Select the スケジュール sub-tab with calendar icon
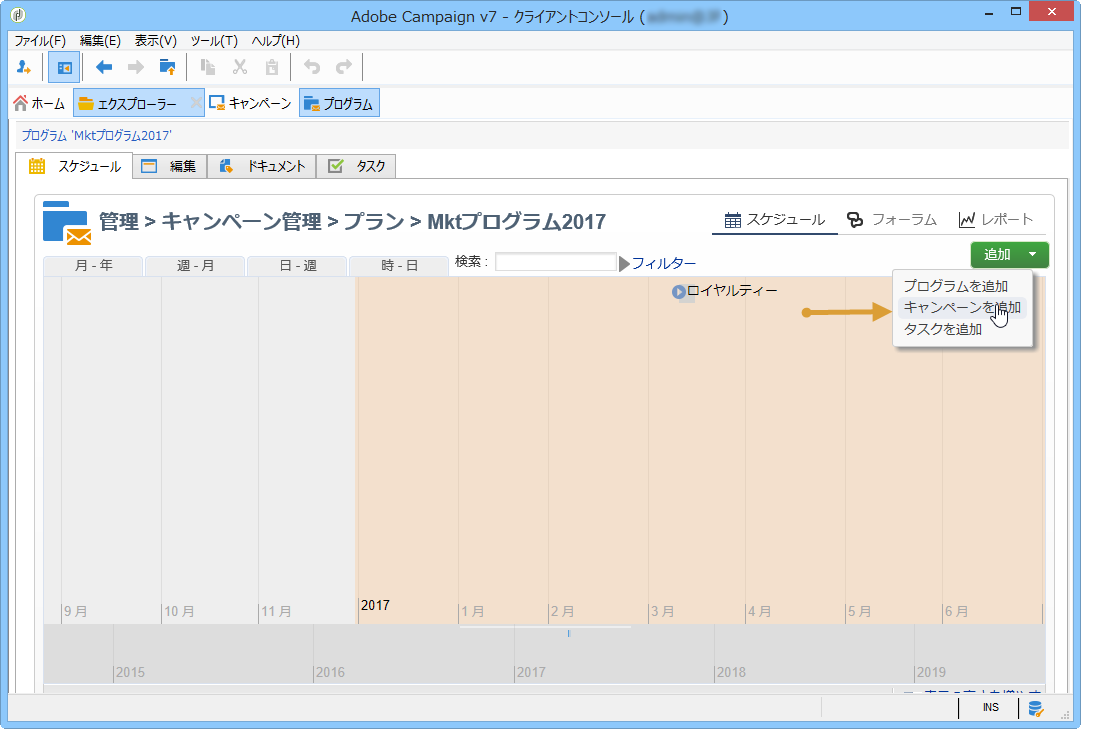Viewport: 1111px width, 754px height. pos(74,166)
